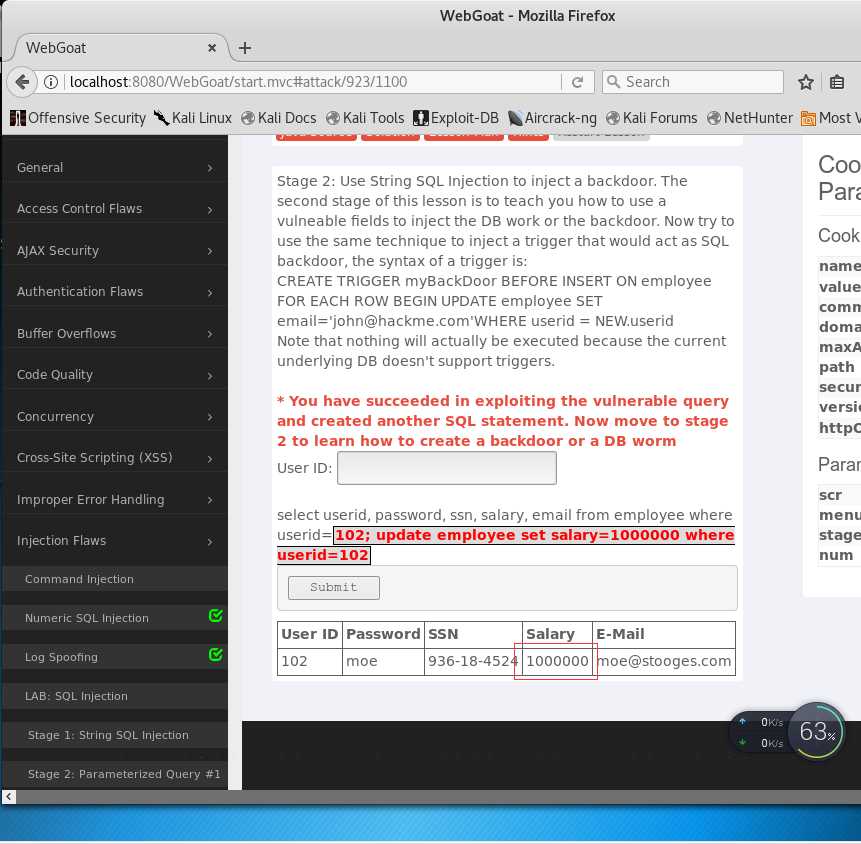Image resolution: width=861 pixels, height=844 pixels.
Task: Open the Kali Forums bookmark
Action: 652,118
